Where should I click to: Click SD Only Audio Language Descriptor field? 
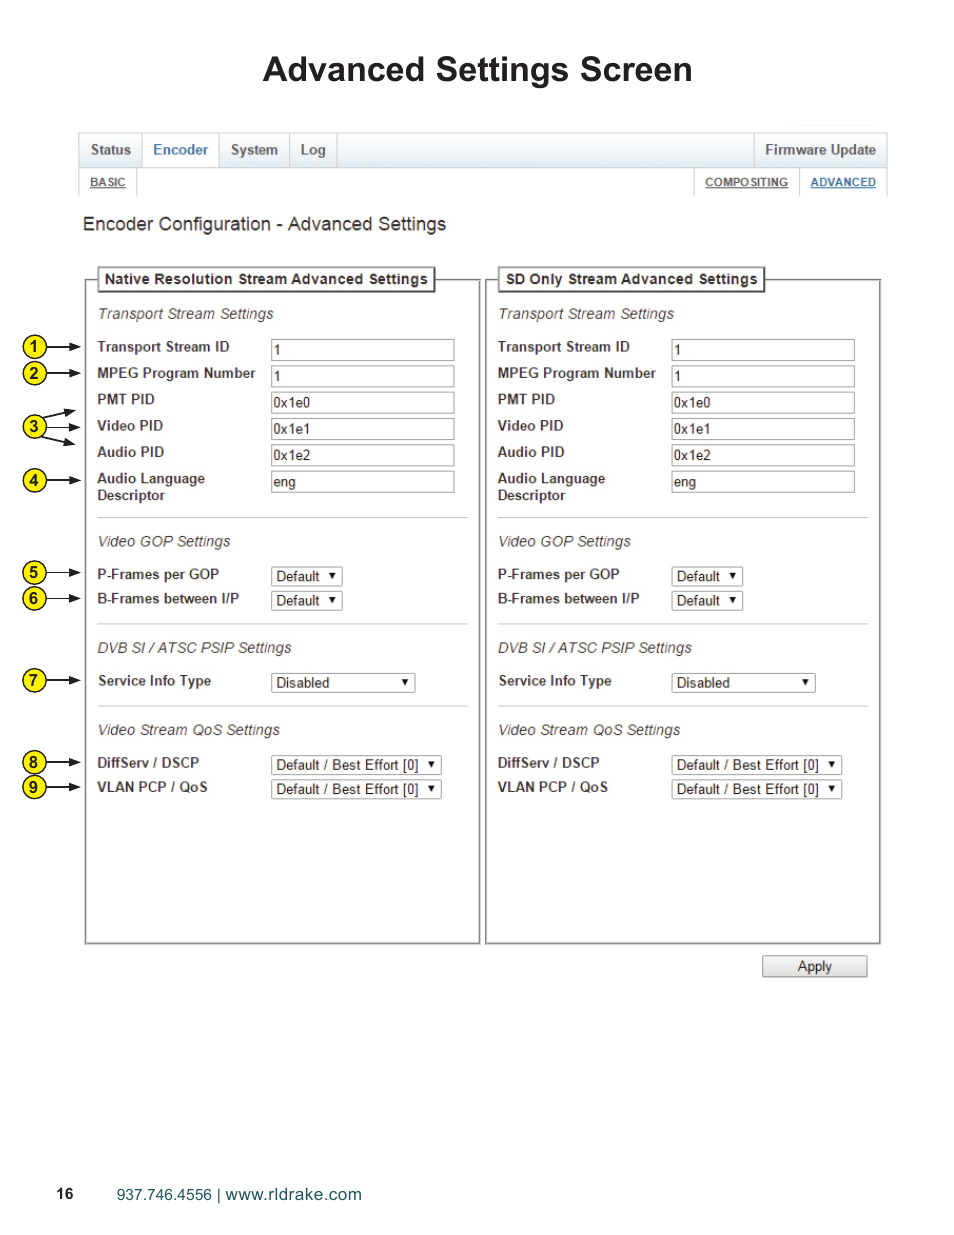763,482
